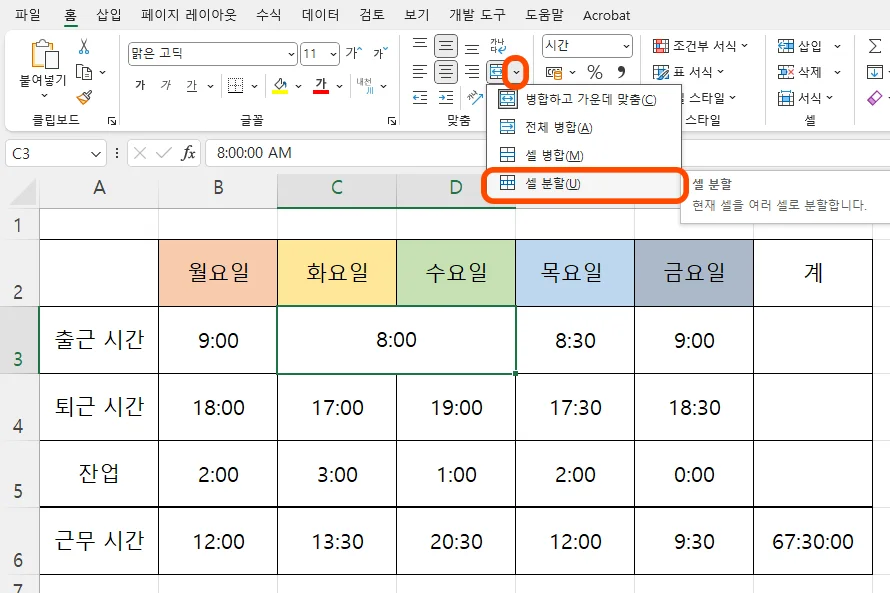Screen dimensions: 890x593
Task: Toggle underline 가 formatting
Action: 192,86
